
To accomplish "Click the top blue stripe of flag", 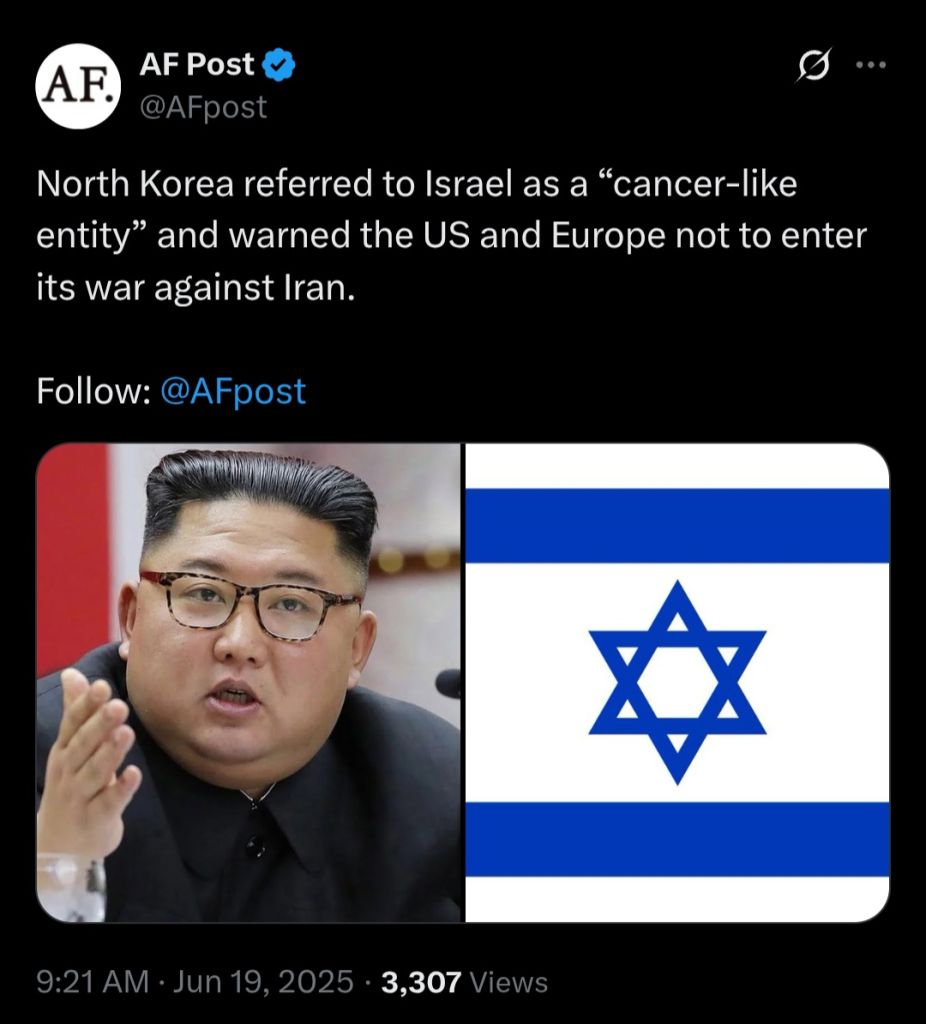I will (x=677, y=526).
